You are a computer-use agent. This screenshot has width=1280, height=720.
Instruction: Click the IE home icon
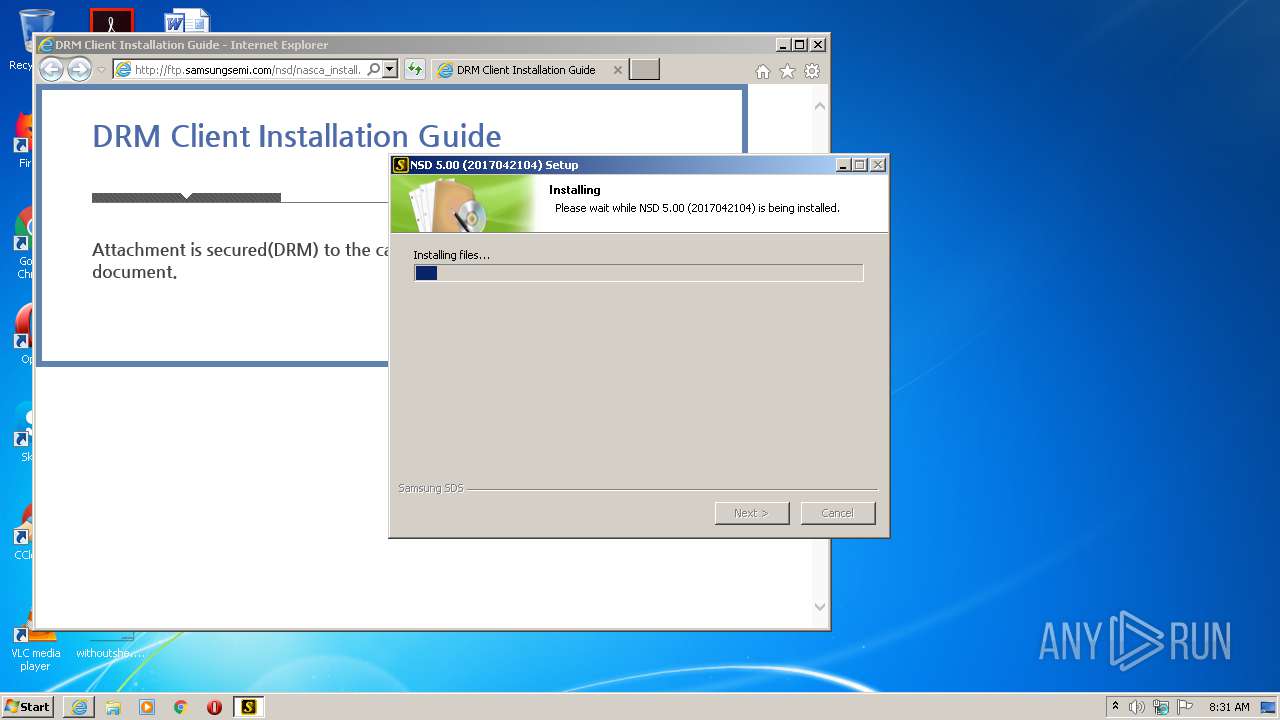763,71
